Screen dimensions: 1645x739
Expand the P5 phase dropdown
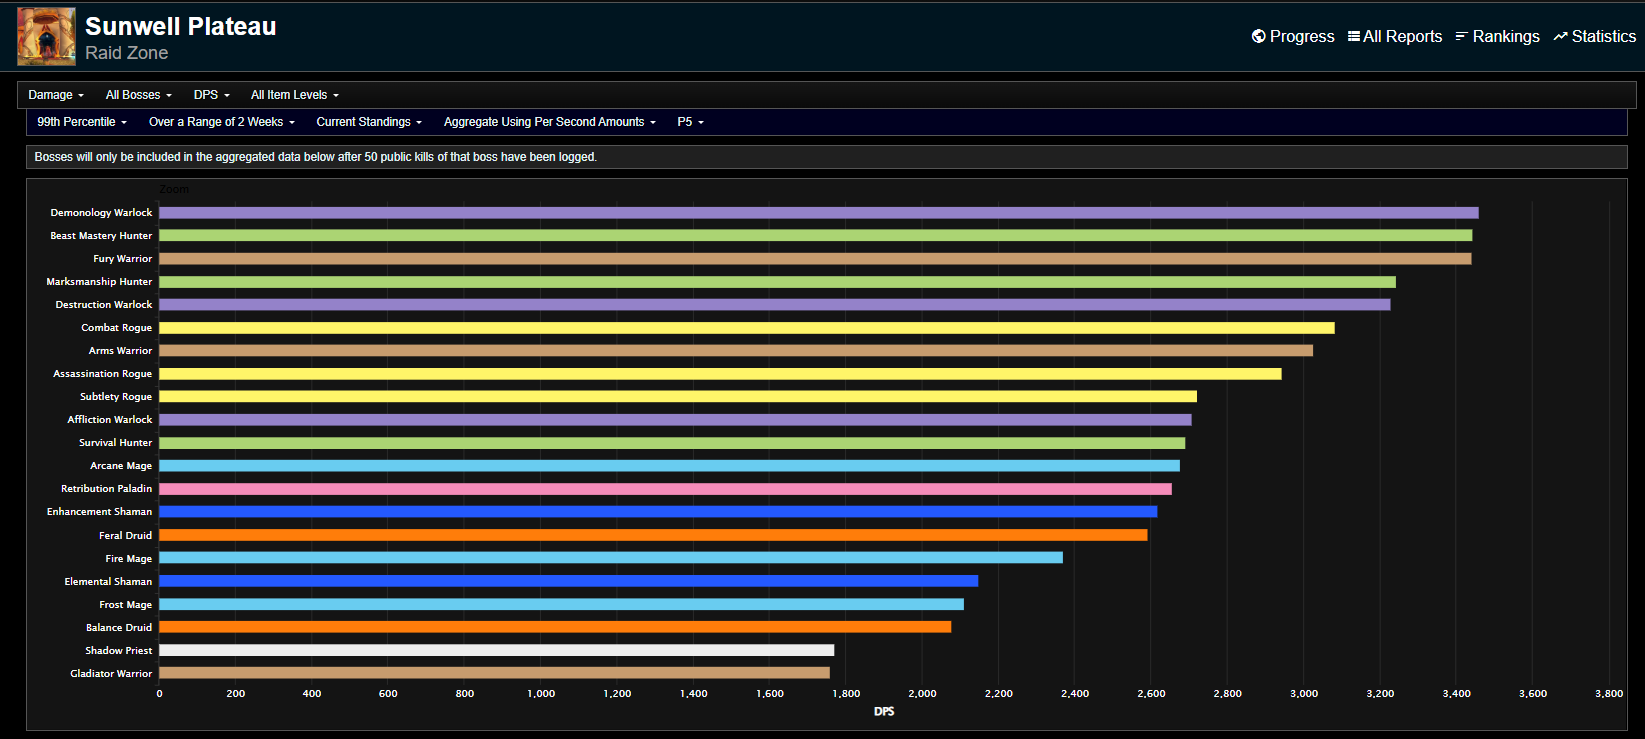[691, 122]
